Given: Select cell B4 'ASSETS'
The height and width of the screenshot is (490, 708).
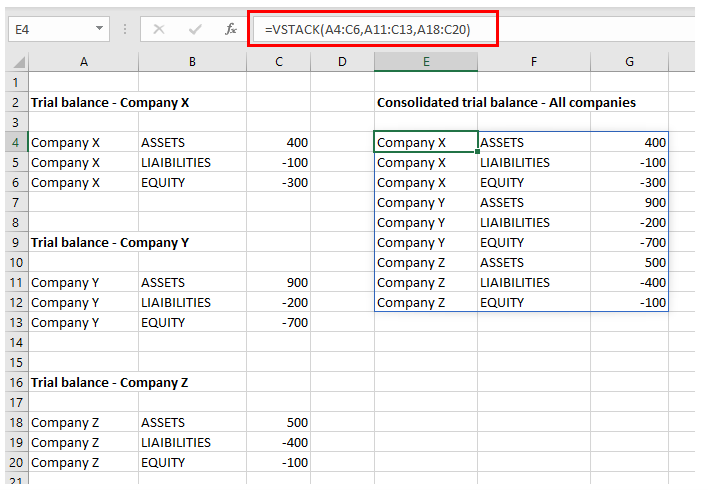Looking at the screenshot, I should pos(192,143).
